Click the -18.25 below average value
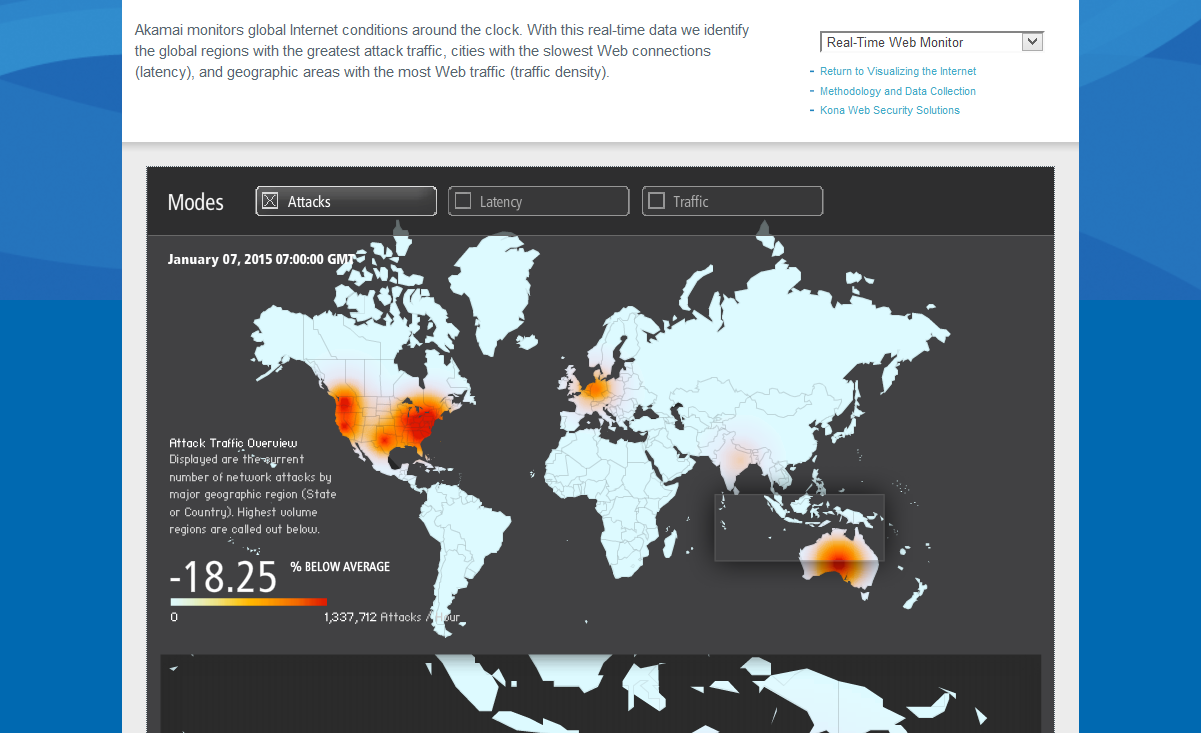The image size is (1201, 733). point(223,578)
